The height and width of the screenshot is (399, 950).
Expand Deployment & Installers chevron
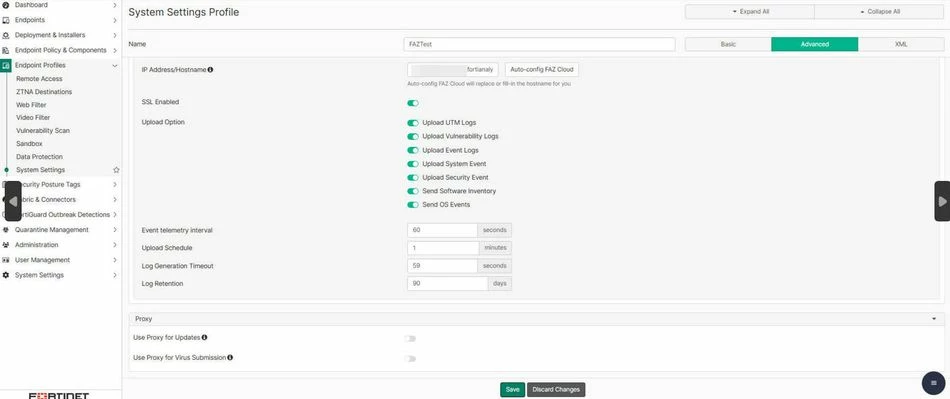115,35
